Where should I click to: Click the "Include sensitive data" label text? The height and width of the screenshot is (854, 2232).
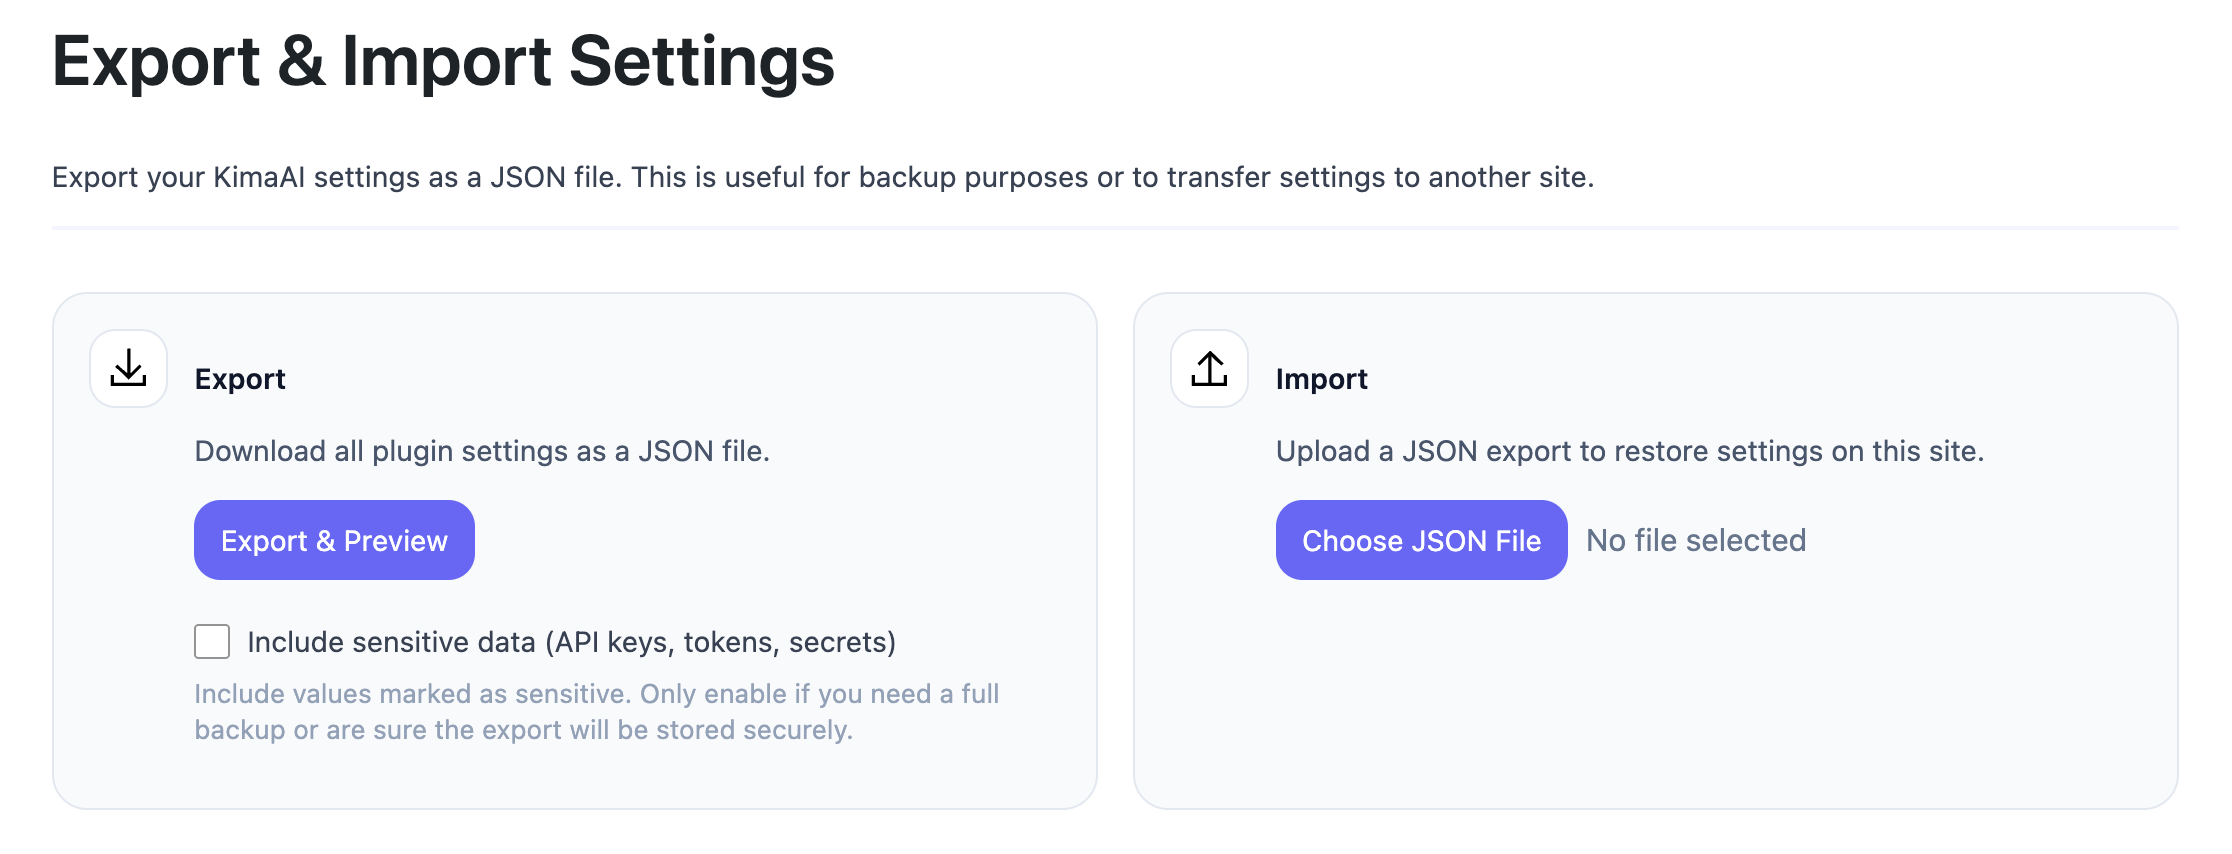392,642
